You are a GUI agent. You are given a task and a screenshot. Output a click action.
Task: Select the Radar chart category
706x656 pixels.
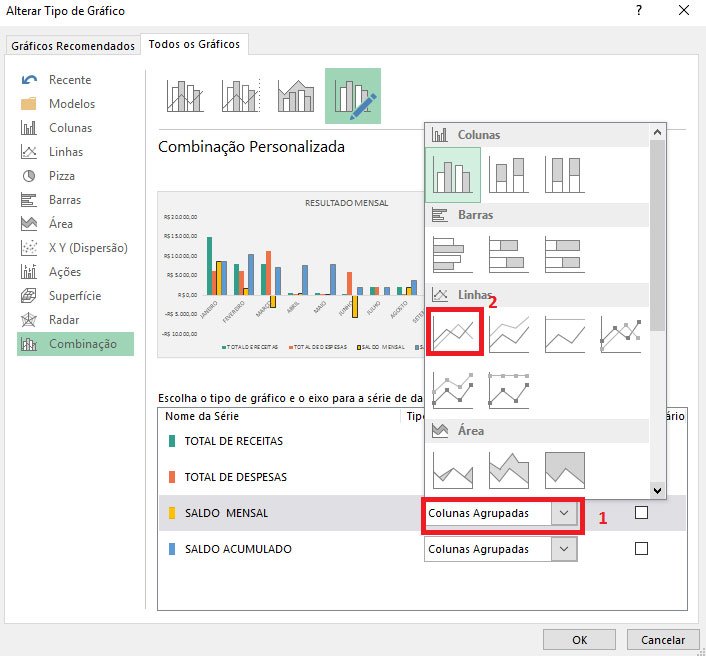(x=65, y=320)
